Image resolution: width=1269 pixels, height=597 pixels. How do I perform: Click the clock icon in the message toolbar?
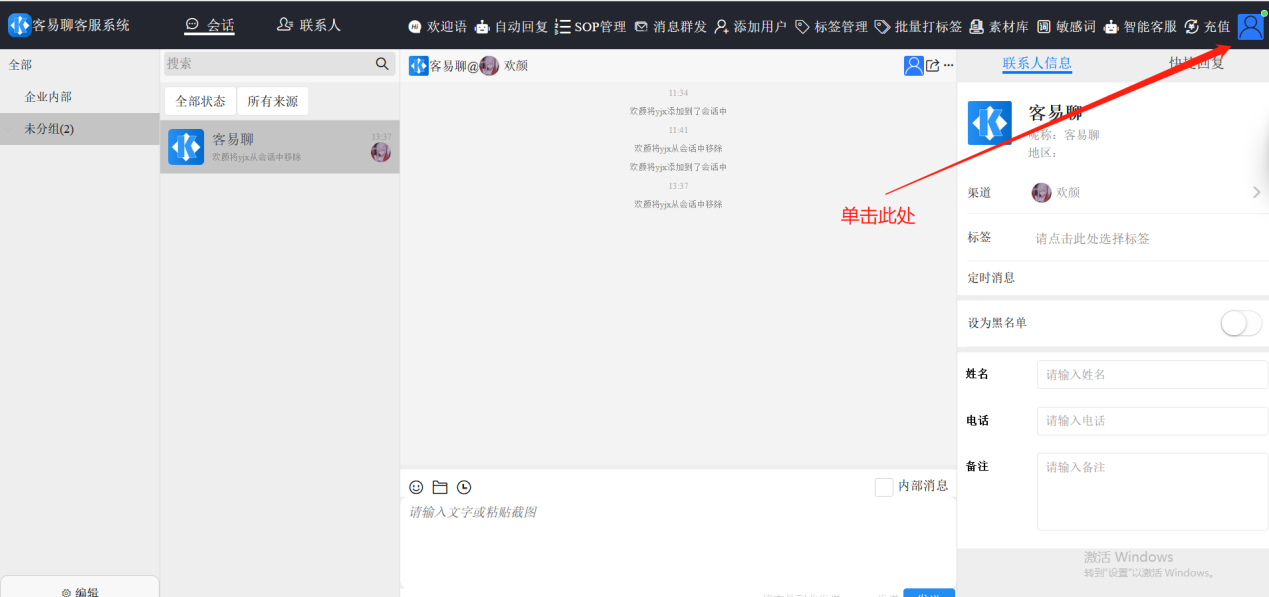click(464, 487)
